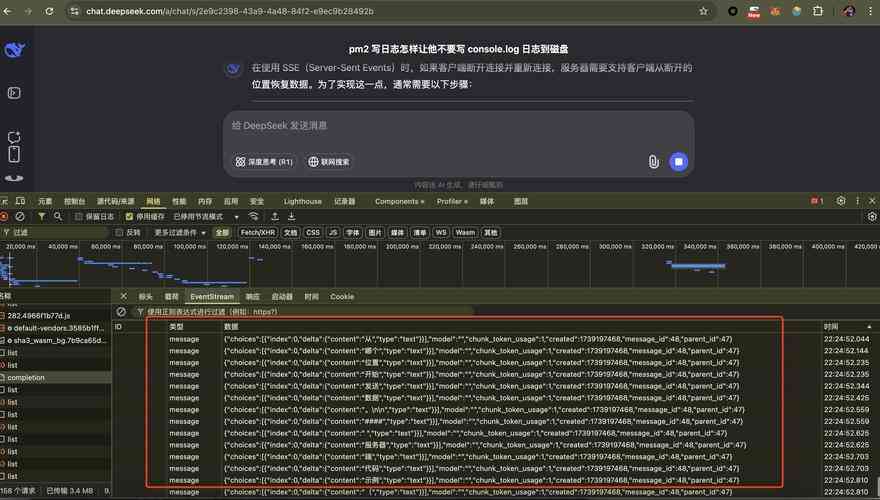Toggle 深度思考 (R1) mode button

tap(264, 161)
